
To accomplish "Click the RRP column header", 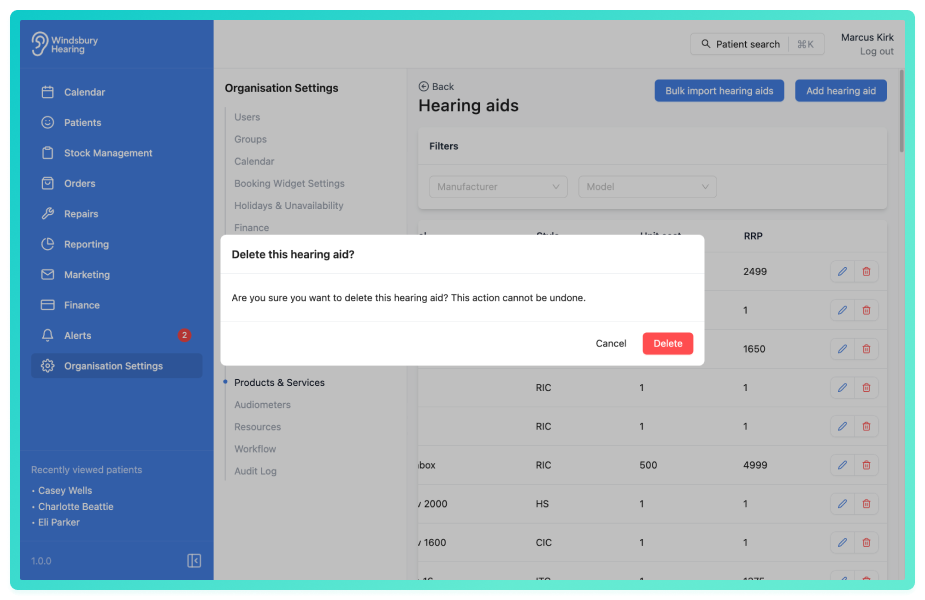I will point(753,236).
